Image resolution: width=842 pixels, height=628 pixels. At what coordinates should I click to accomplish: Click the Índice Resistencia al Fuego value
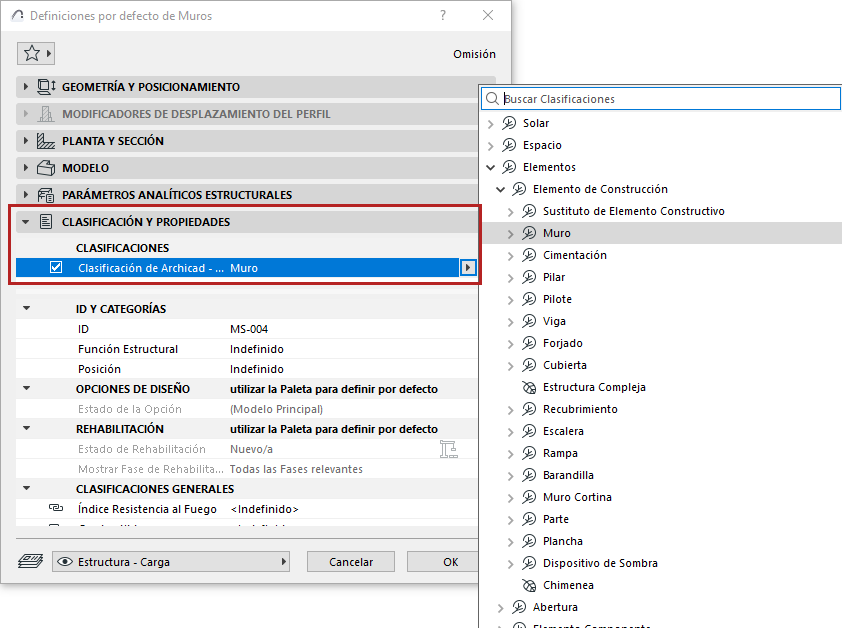click(x=264, y=509)
